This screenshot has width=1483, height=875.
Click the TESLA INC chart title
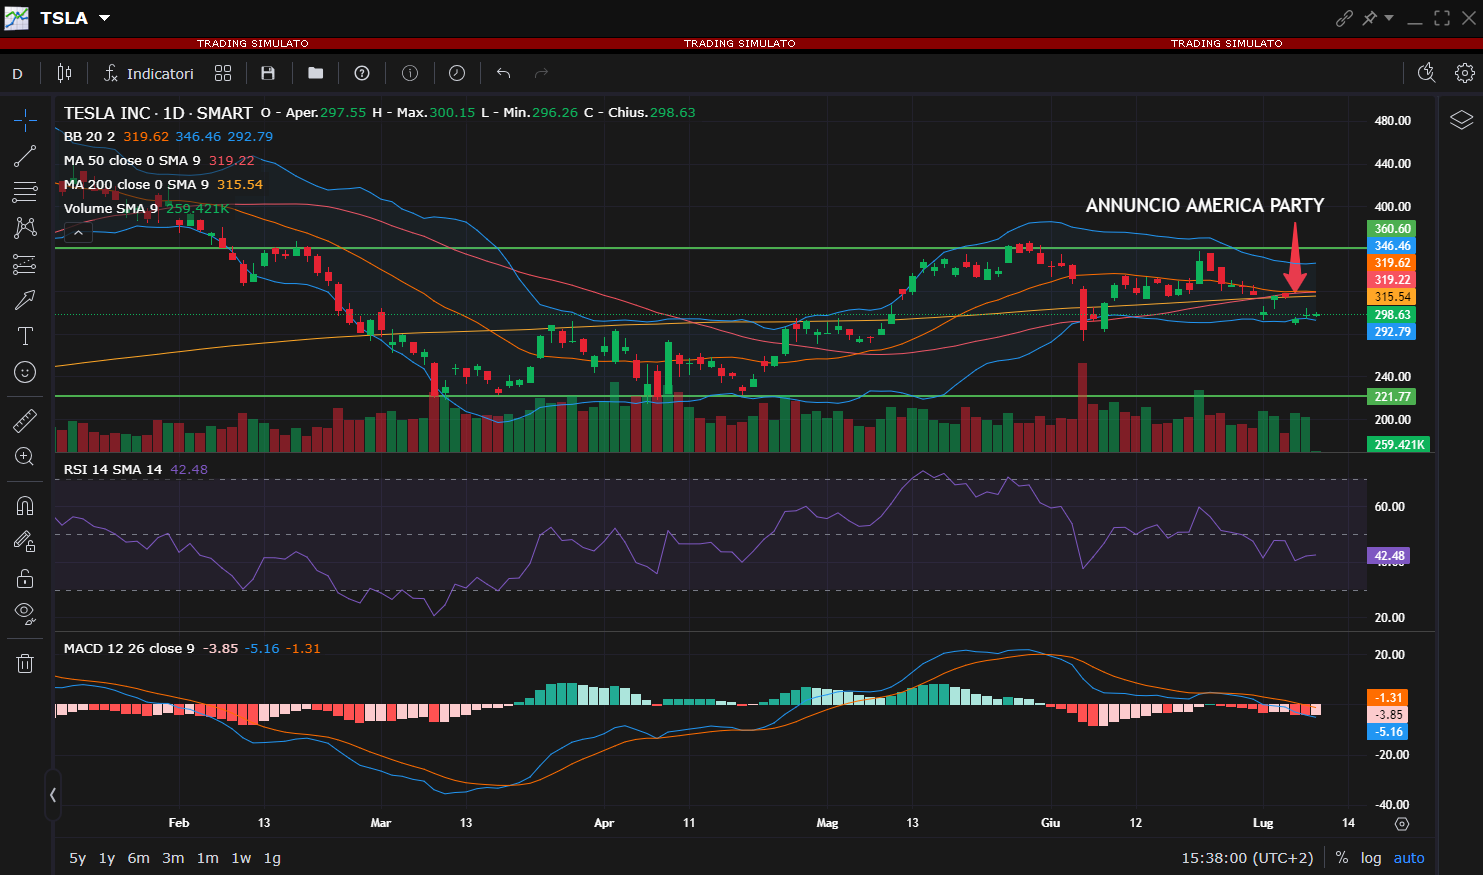pyautogui.click(x=158, y=113)
